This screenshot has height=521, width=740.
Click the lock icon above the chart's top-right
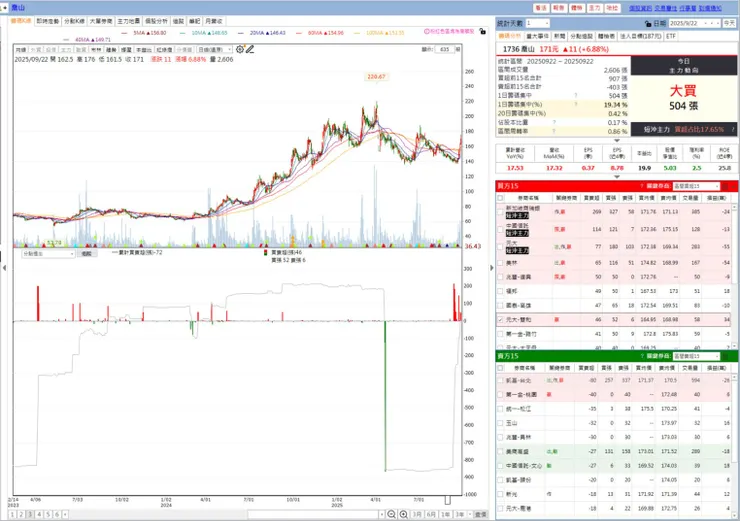pos(482,32)
